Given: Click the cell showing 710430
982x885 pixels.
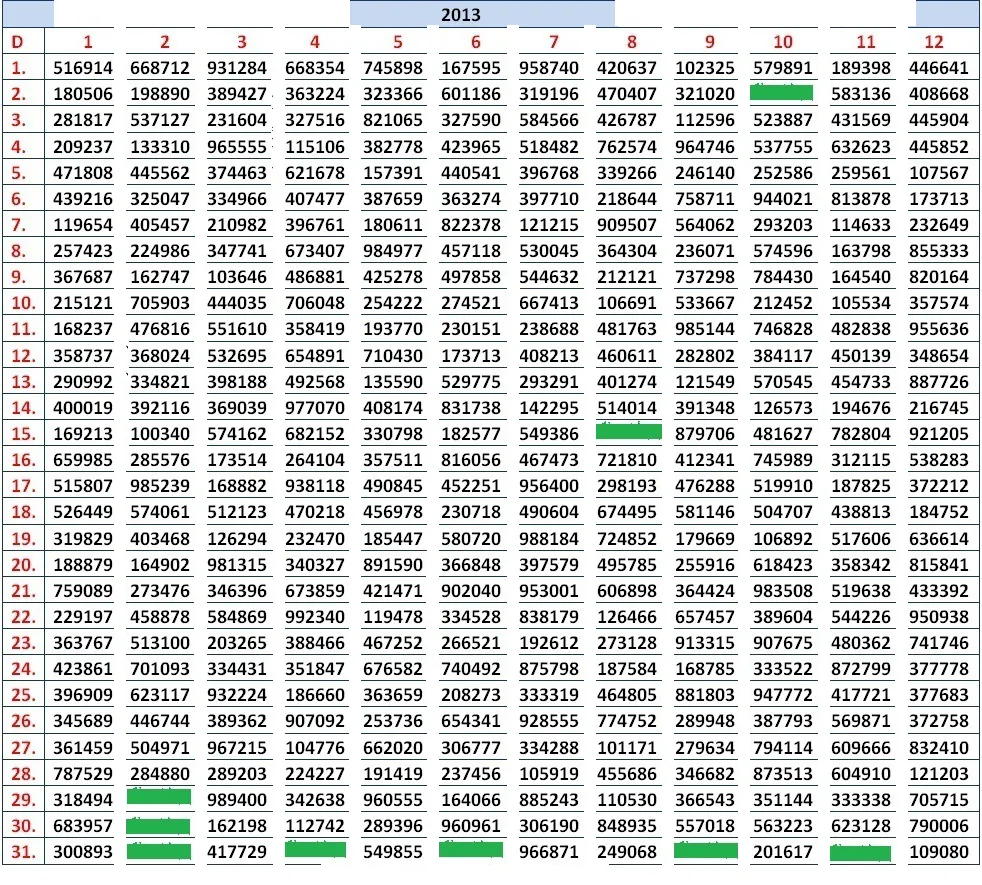Looking at the screenshot, I should [393, 356].
